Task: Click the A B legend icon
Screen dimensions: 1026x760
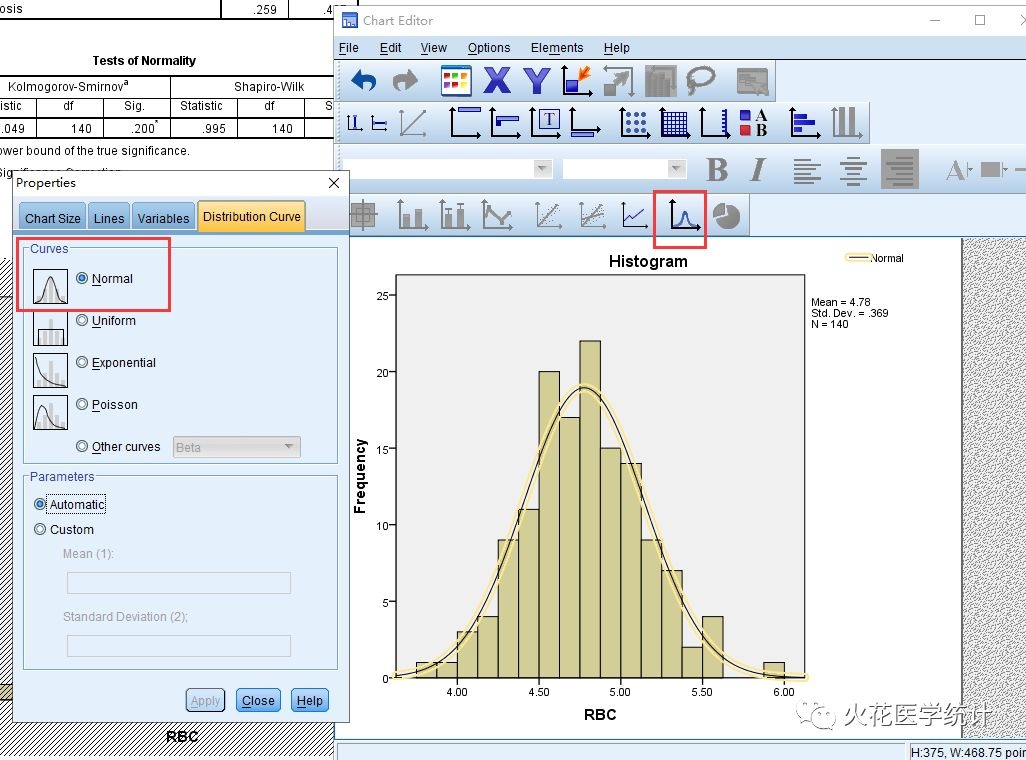Action: [753, 122]
